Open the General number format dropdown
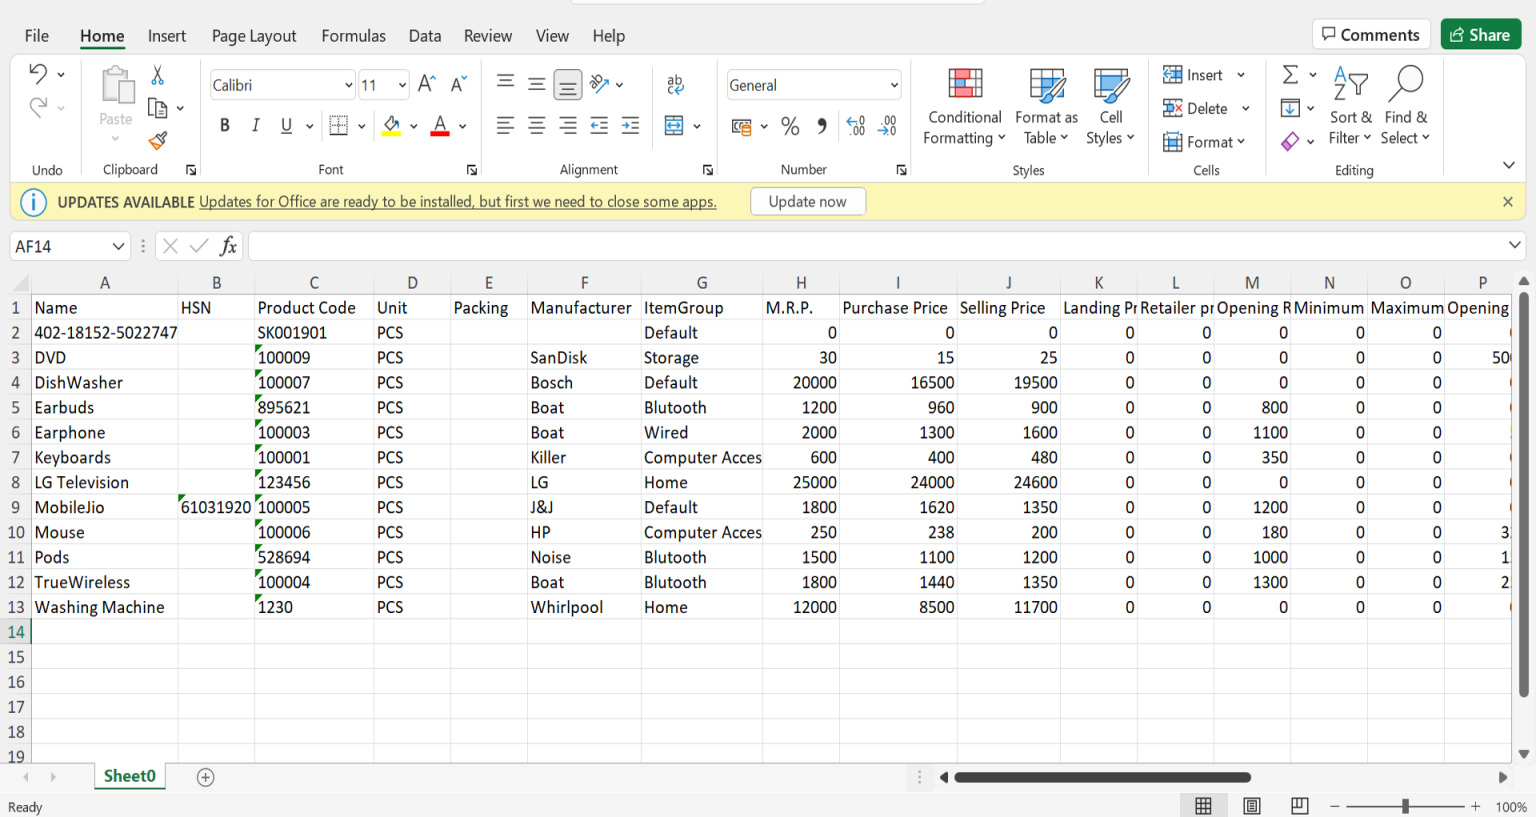This screenshot has height=817, width=1536. pos(893,85)
